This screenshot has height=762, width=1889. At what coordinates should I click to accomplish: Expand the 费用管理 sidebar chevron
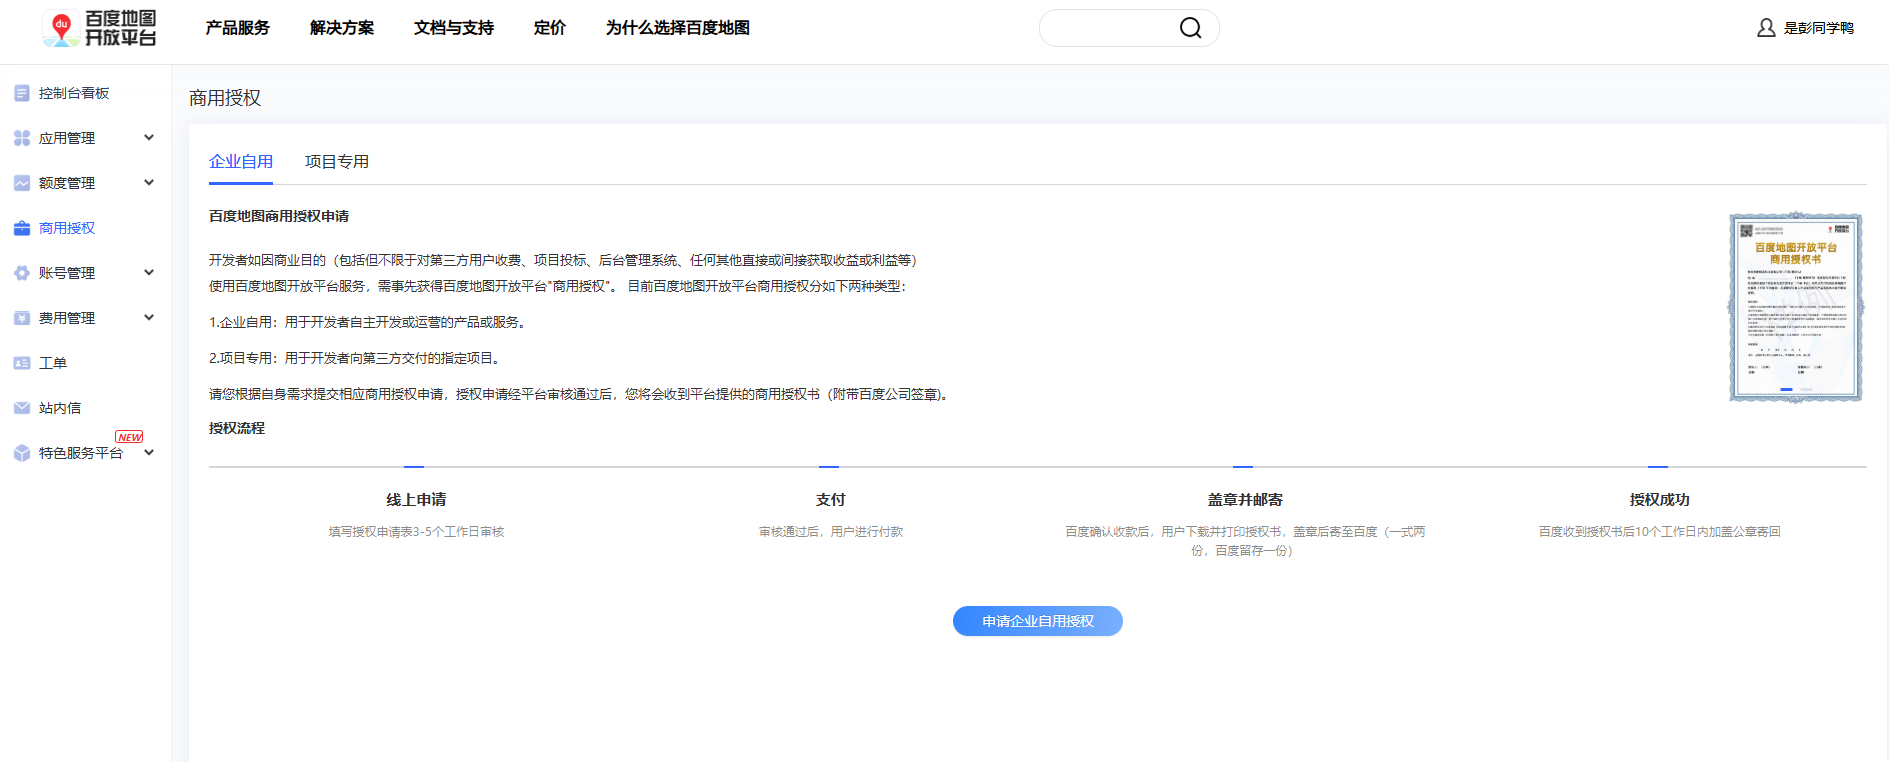click(x=149, y=318)
